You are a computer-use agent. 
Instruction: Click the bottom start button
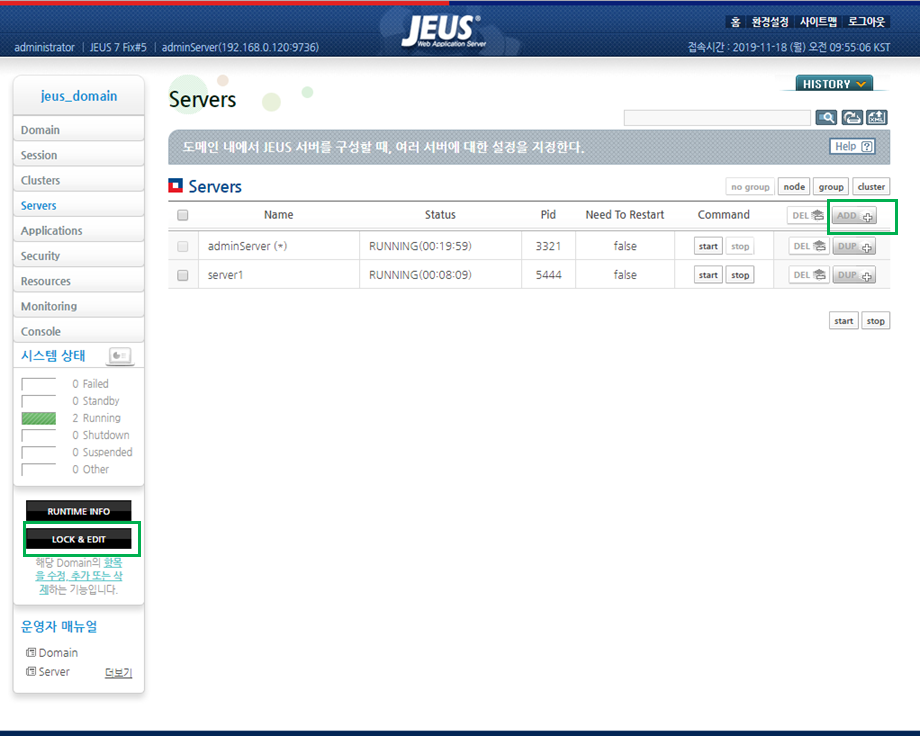click(844, 321)
